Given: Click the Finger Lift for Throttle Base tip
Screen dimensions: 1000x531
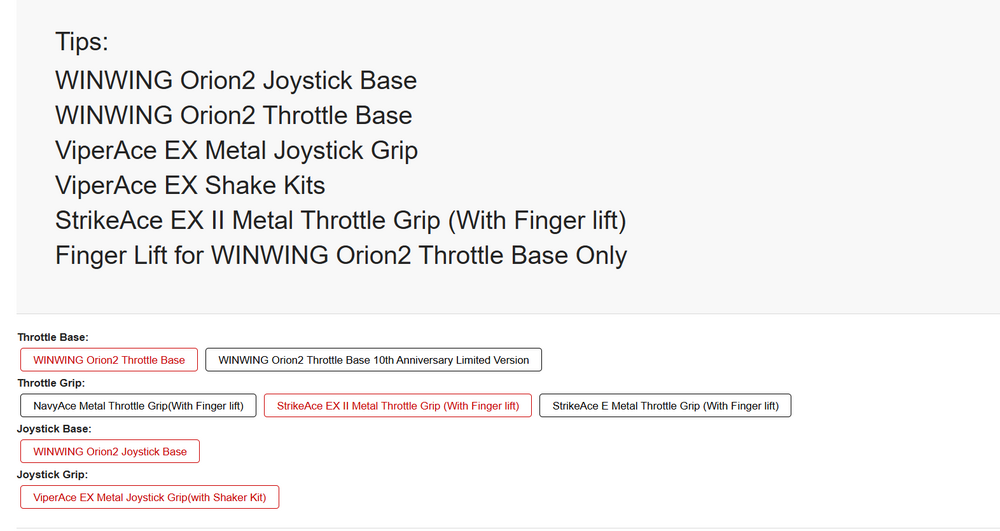Looking at the screenshot, I should 340,255.
